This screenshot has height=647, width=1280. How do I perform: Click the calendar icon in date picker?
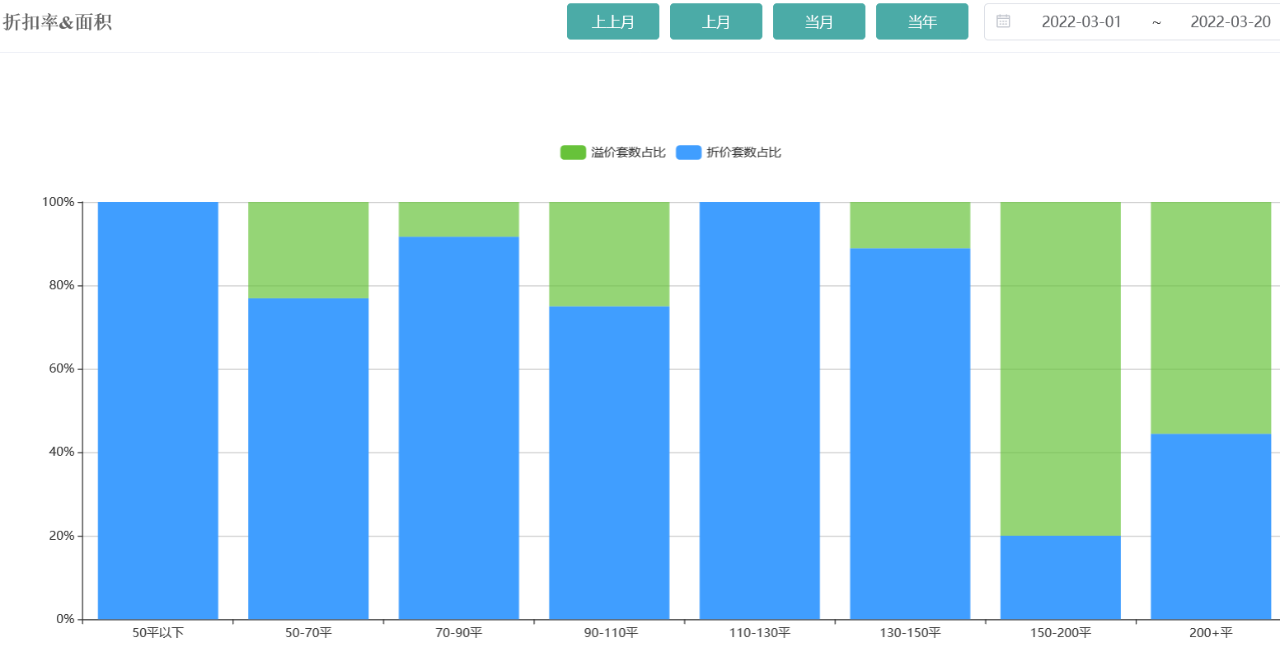(x=1003, y=21)
